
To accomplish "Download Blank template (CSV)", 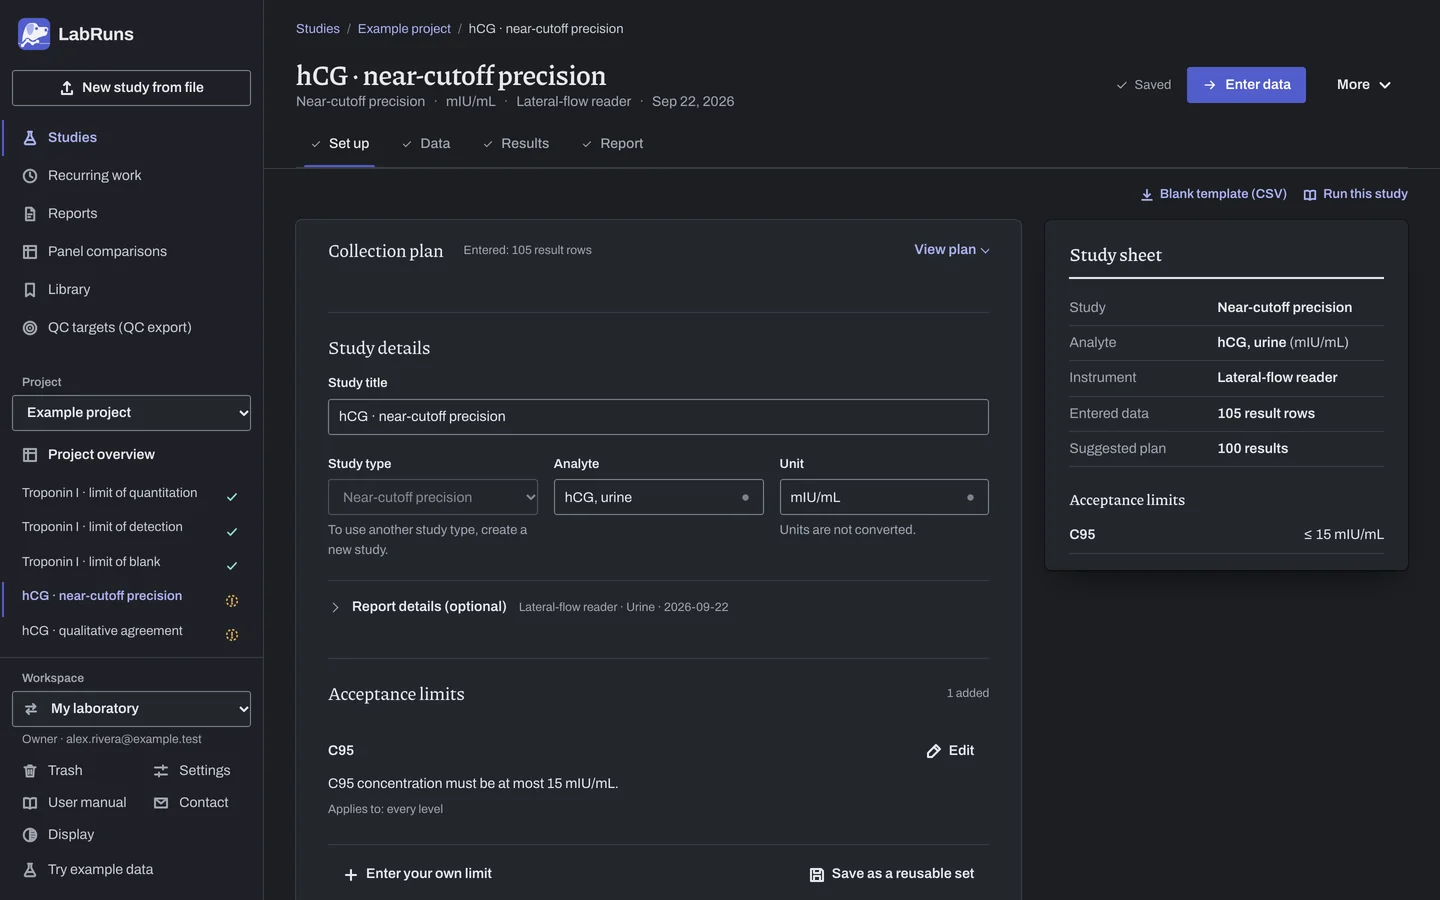I will point(1214,194).
